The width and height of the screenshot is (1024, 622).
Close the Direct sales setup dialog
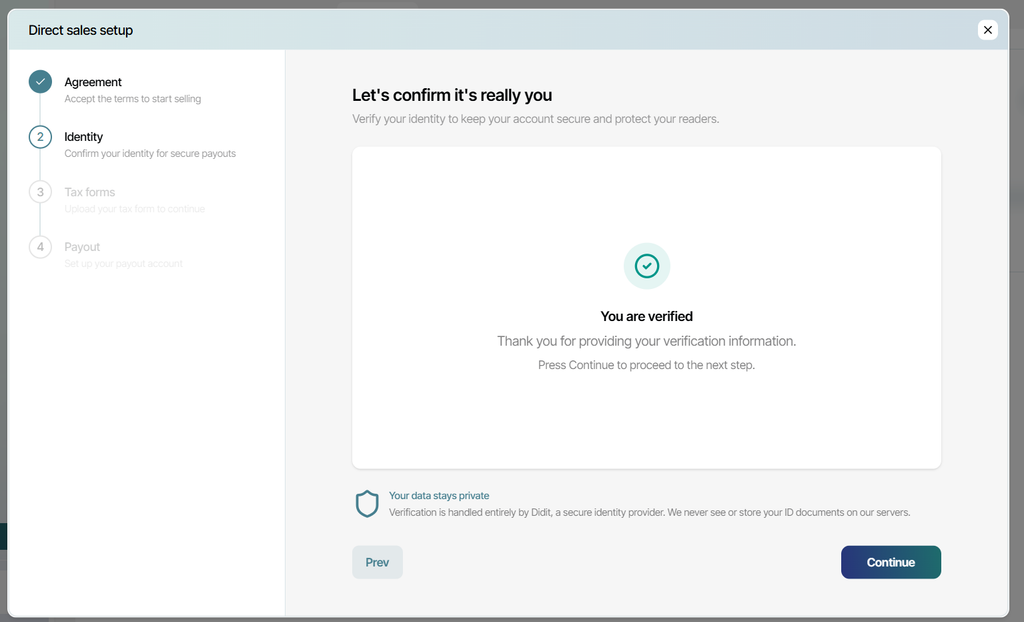tap(987, 30)
